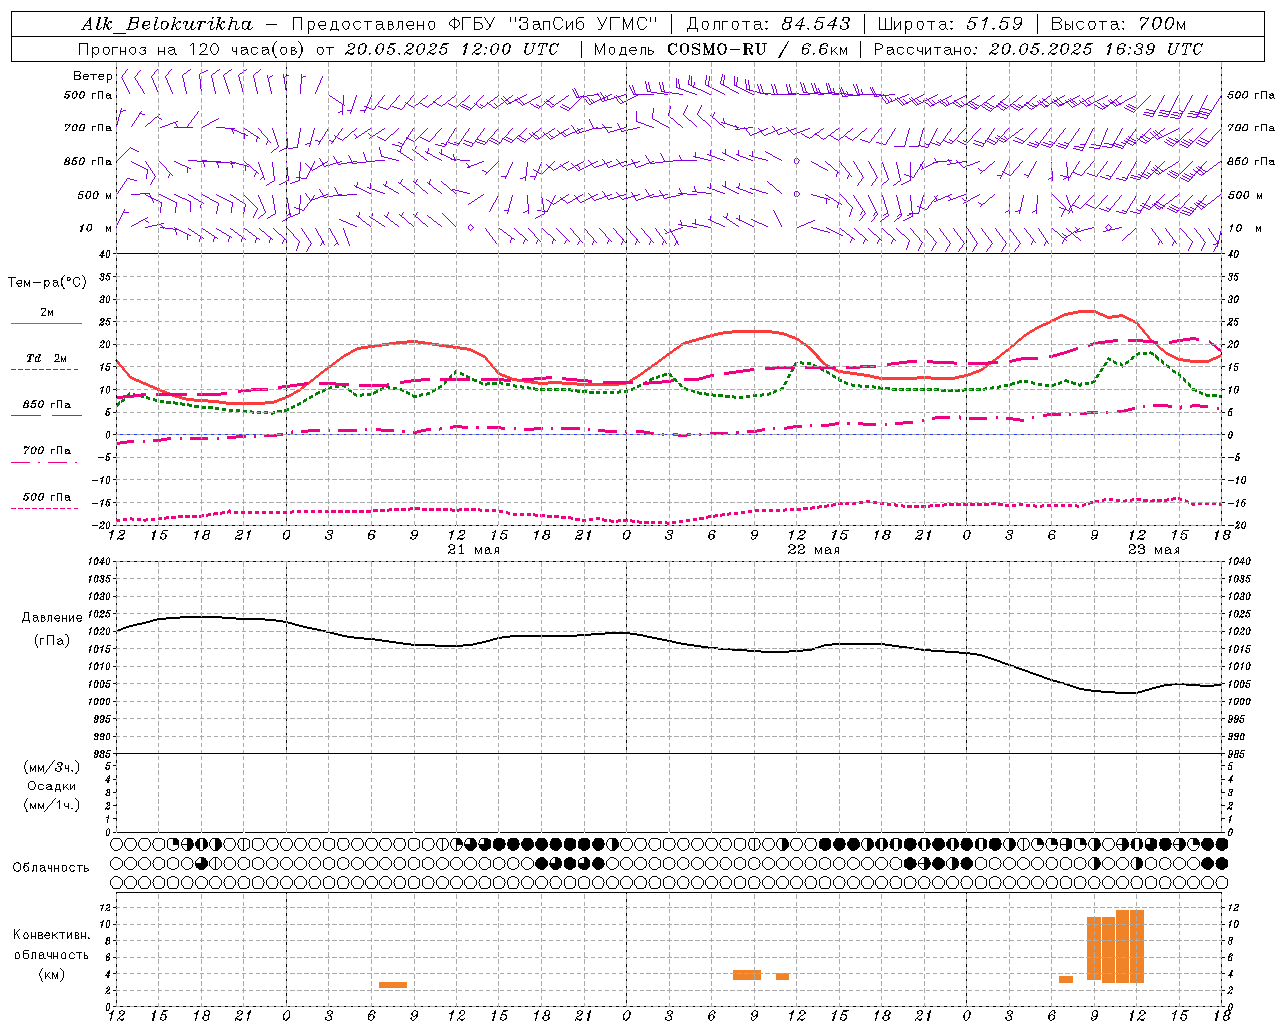Click 'Рассчитано: 20.05.2025 16:39 UTC' timestamp

point(1038,49)
